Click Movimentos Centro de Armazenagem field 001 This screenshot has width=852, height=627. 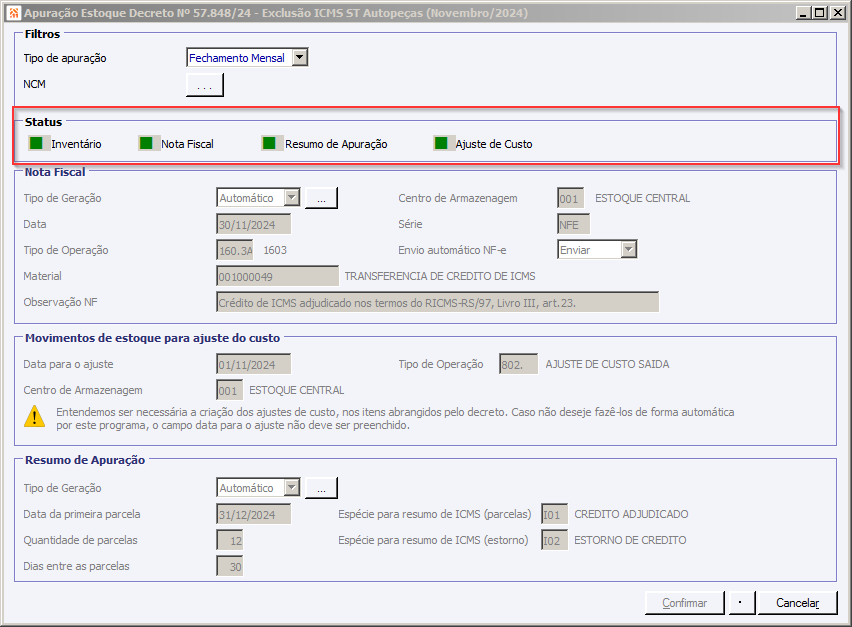pyautogui.click(x=229, y=390)
